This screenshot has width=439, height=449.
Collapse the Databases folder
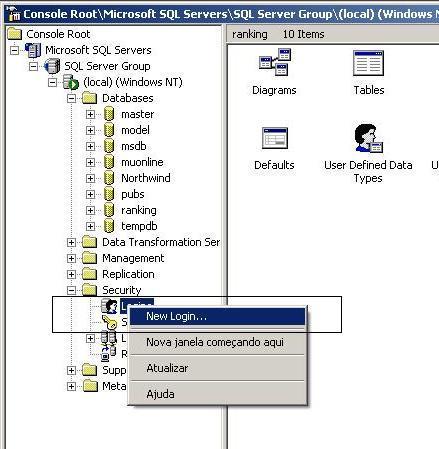[x=71, y=98]
